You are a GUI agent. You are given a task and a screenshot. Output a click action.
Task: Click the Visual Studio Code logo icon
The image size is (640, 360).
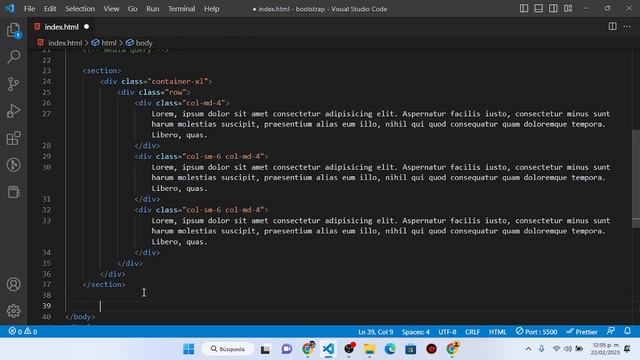tap(10, 8)
